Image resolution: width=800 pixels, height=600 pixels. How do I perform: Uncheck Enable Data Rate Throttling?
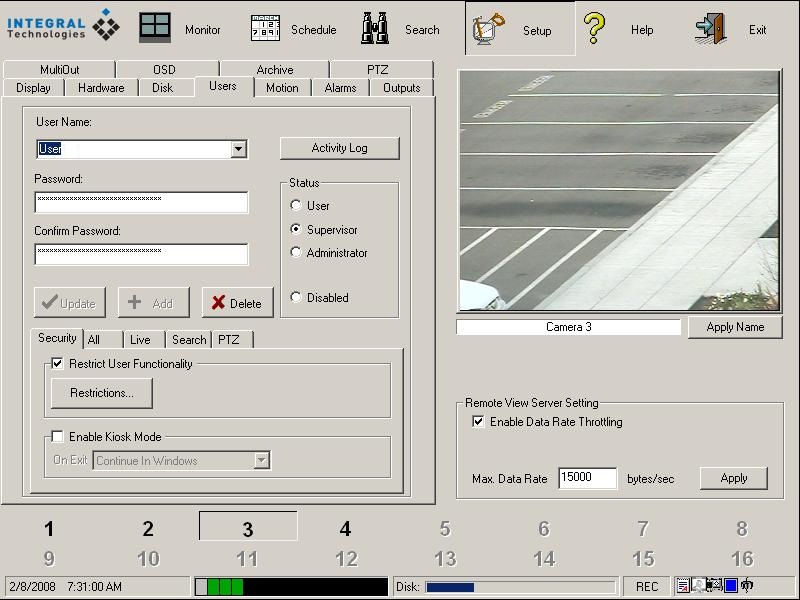(x=478, y=421)
